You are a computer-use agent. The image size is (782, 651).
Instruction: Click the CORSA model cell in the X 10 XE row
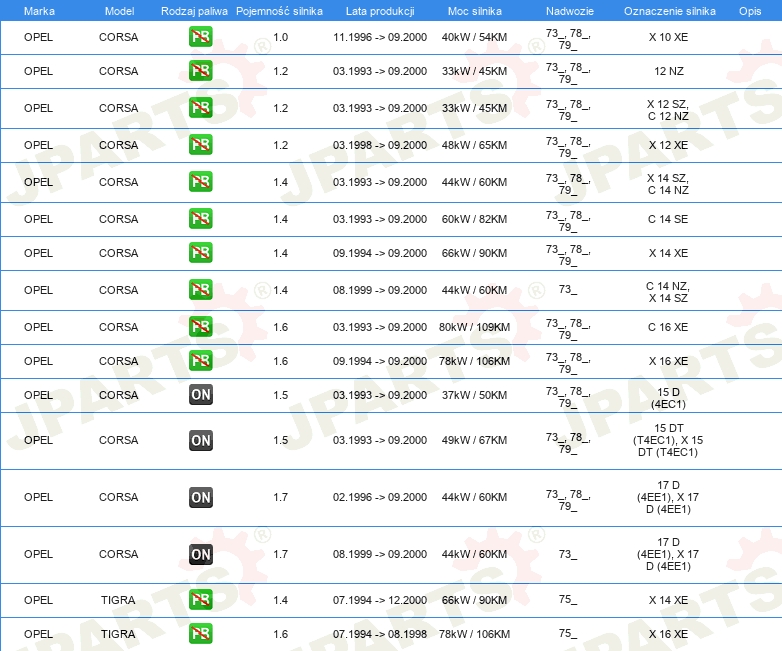118,37
